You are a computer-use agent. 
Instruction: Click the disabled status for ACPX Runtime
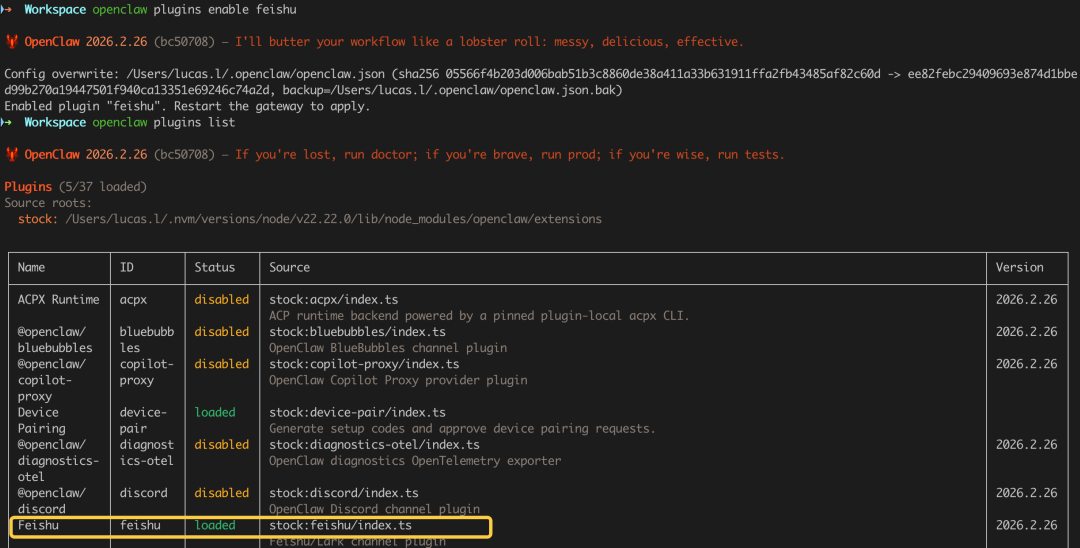coord(222,300)
